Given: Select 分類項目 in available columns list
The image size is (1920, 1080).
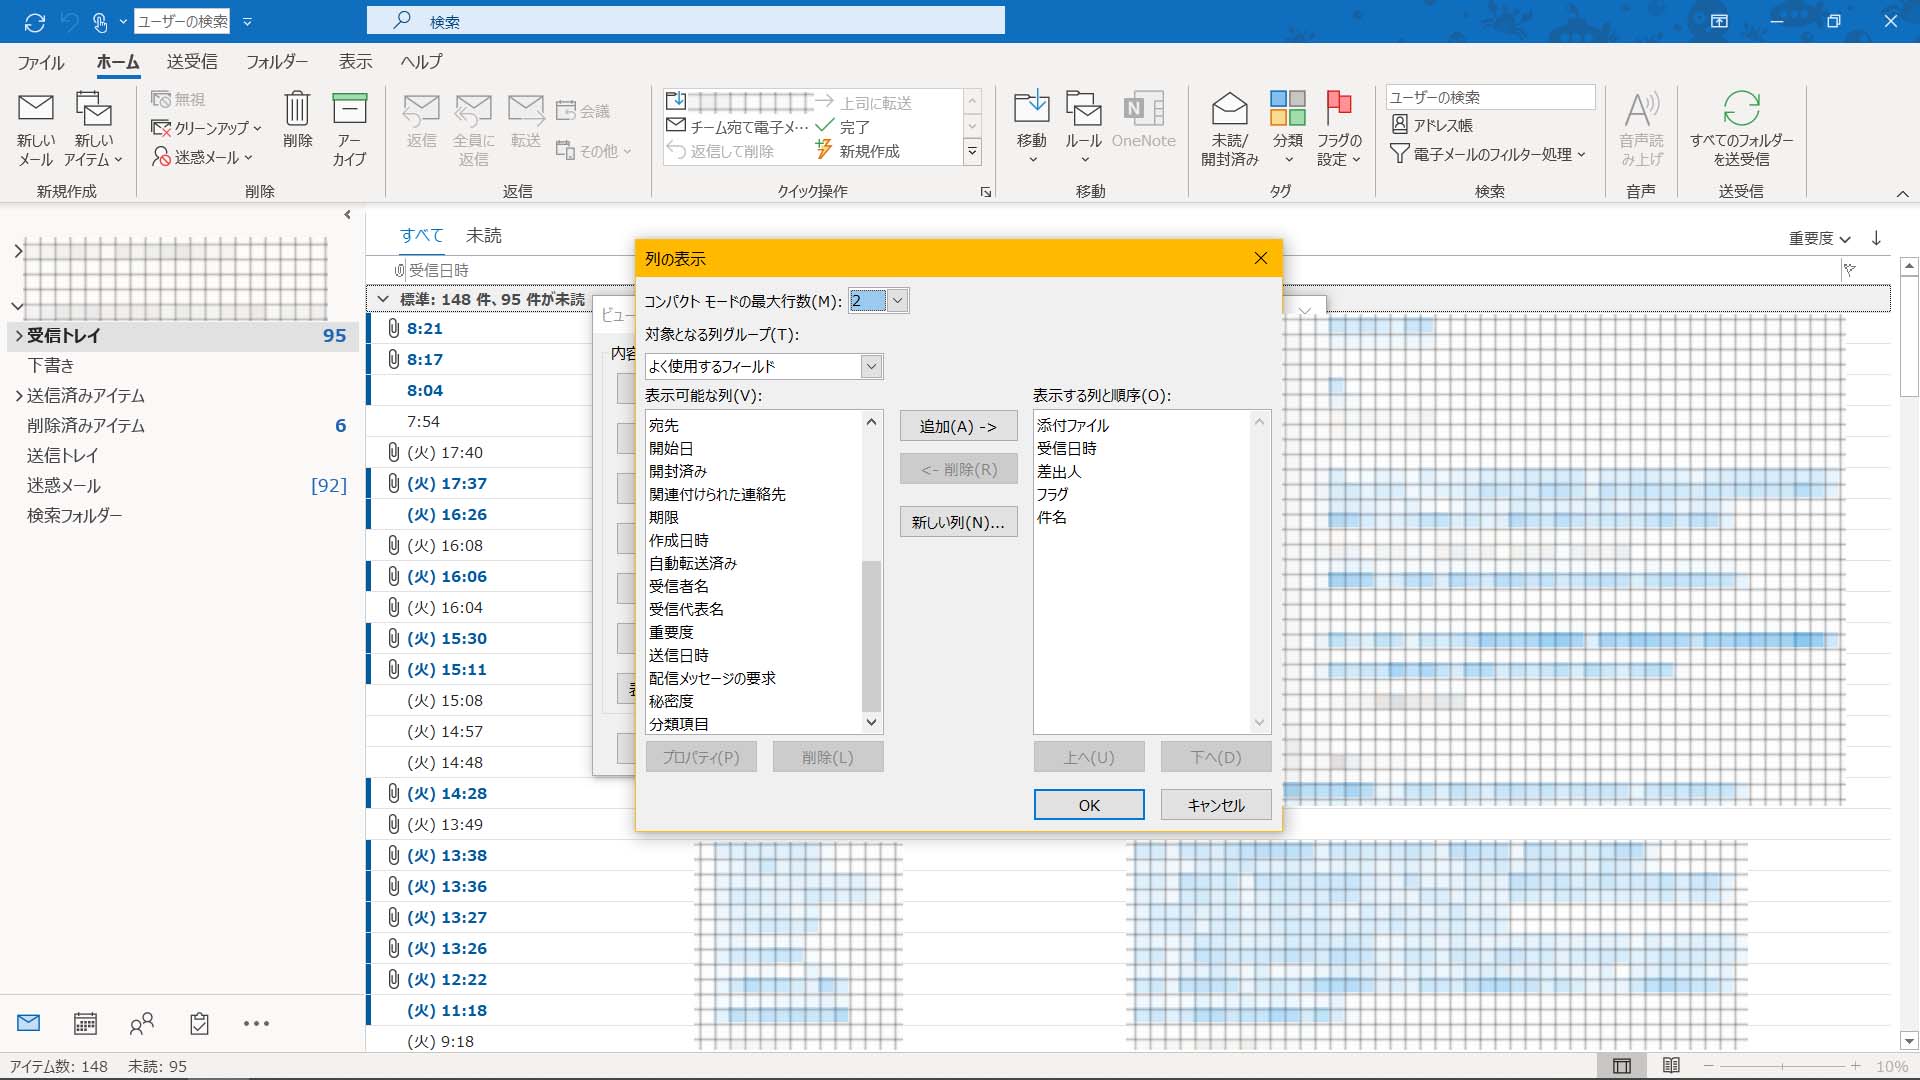Looking at the screenshot, I should [x=679, y=724].
